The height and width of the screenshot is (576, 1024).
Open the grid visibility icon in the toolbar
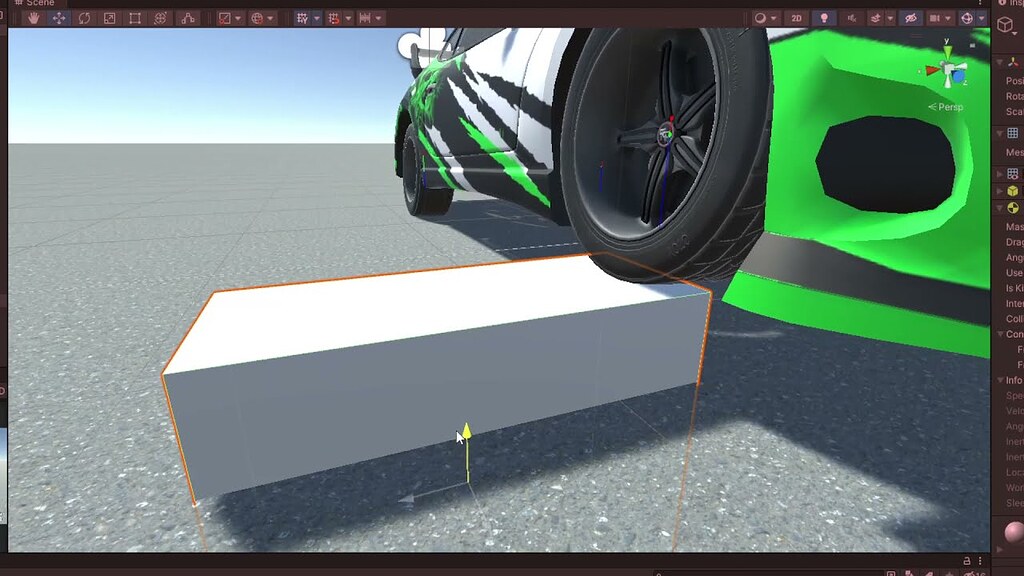(302, 17)
